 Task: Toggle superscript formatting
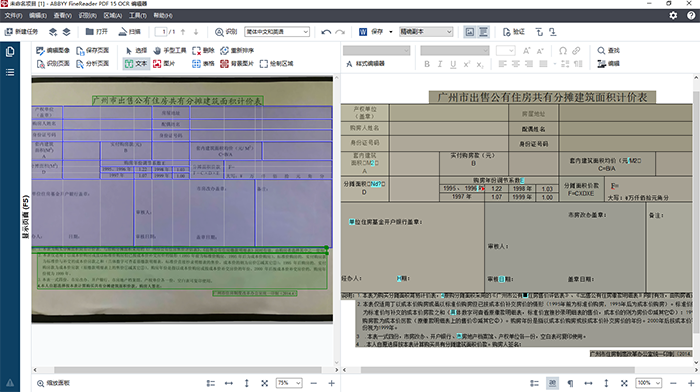(467, 64)
